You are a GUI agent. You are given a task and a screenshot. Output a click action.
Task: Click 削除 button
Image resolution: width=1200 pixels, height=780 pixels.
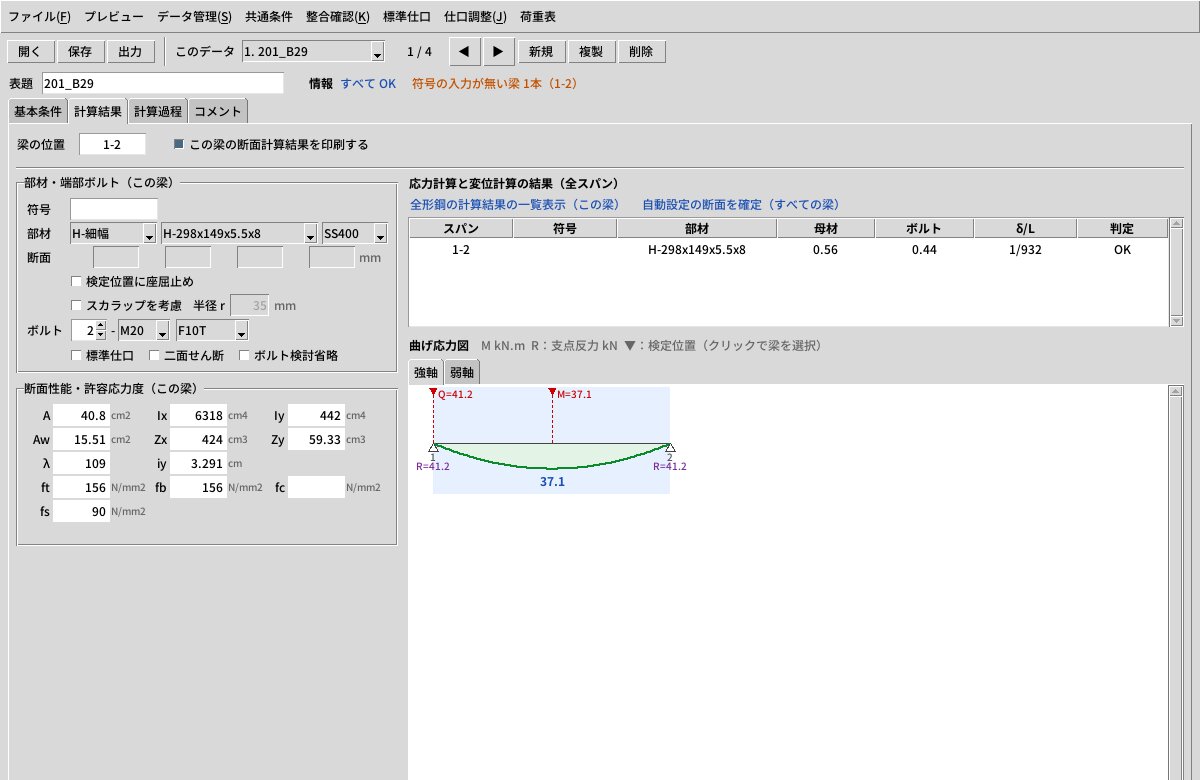[641, 52]
